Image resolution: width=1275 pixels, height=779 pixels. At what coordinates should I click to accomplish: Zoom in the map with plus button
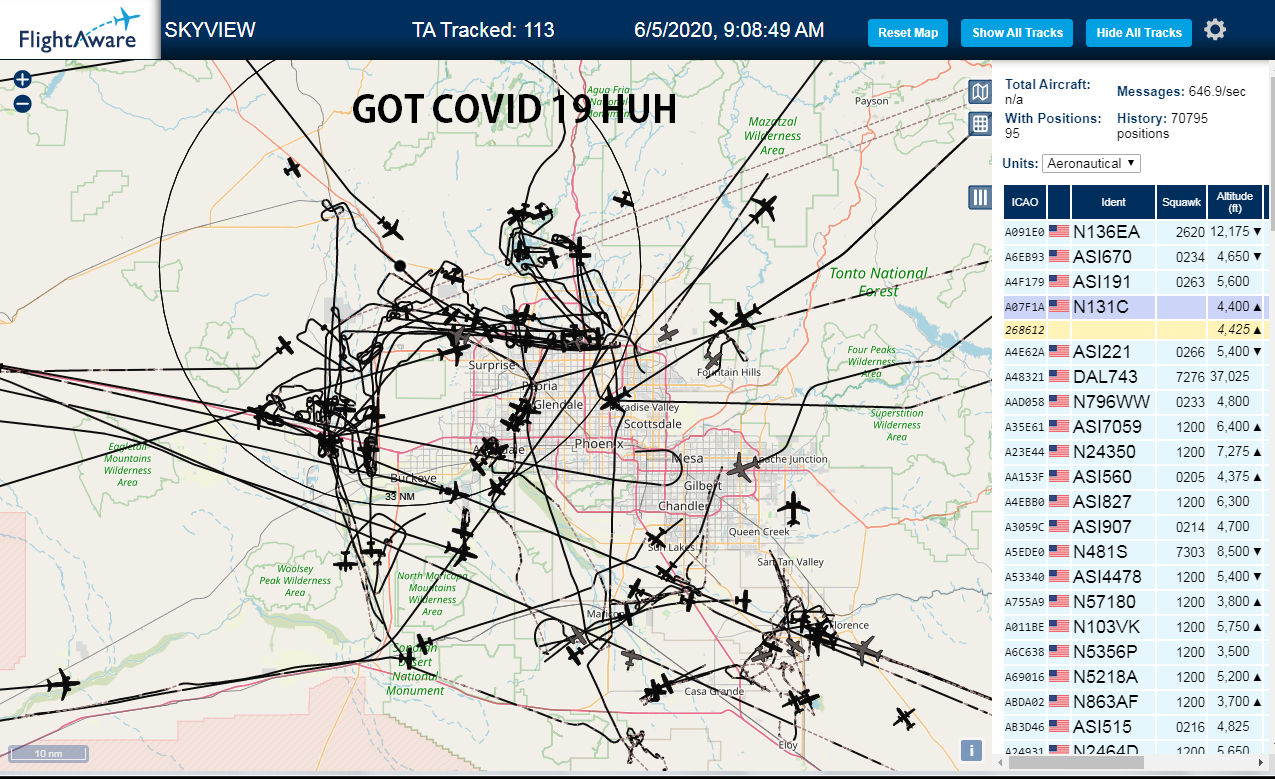pyautogui.click(x=22, y=79)
